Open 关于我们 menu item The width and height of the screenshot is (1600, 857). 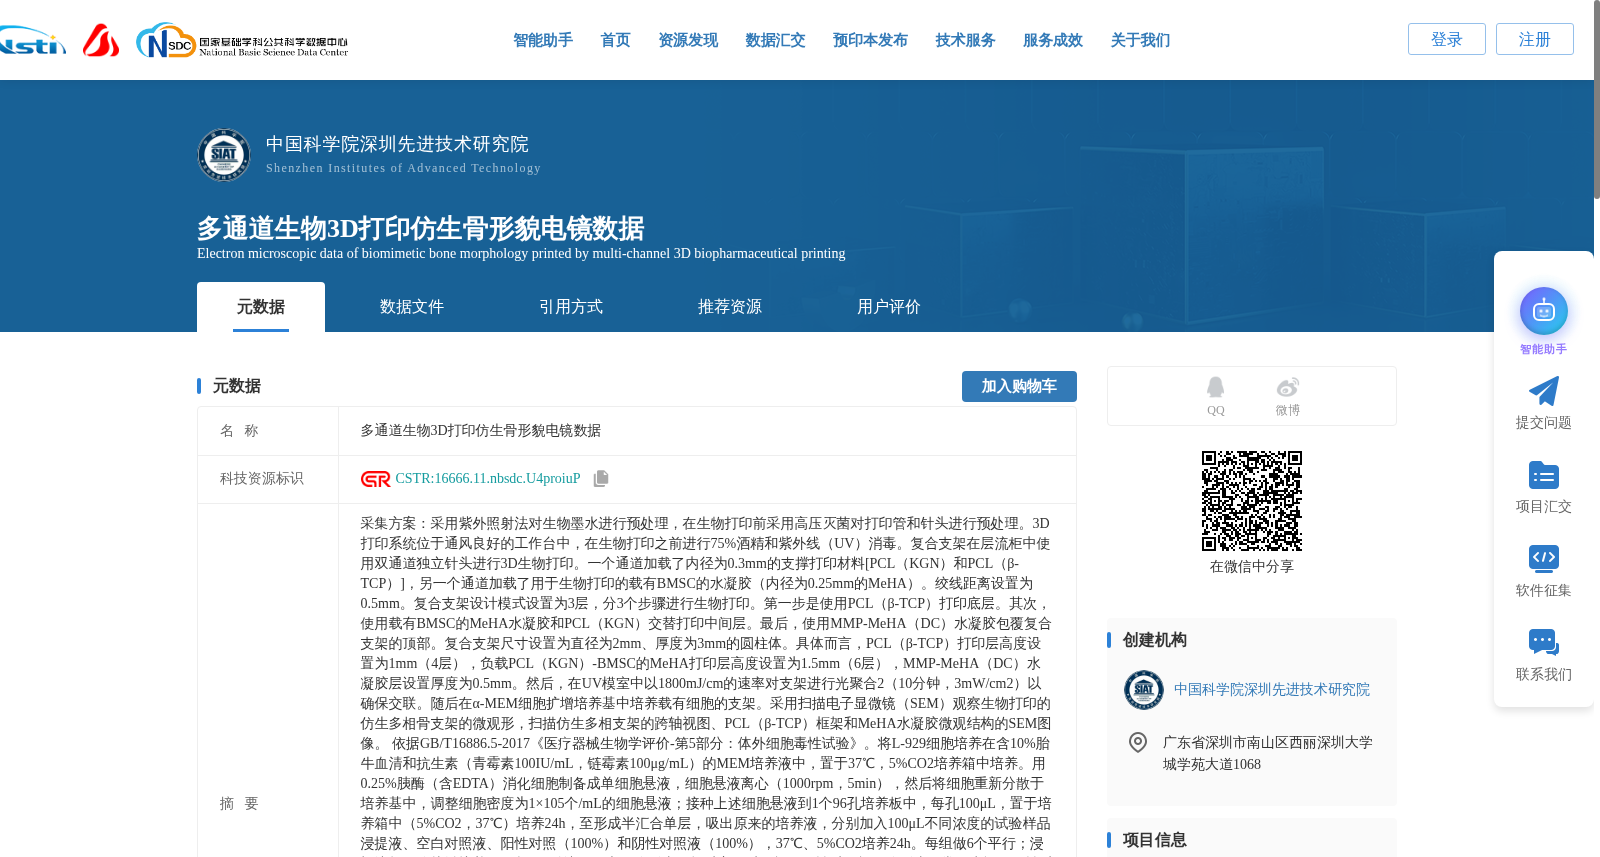pyautogui.click(x=1140, y=40)
